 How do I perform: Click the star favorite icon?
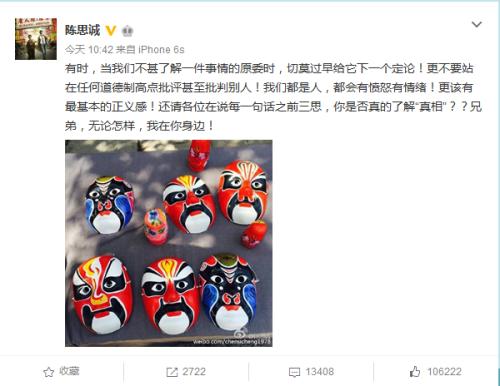49,372
